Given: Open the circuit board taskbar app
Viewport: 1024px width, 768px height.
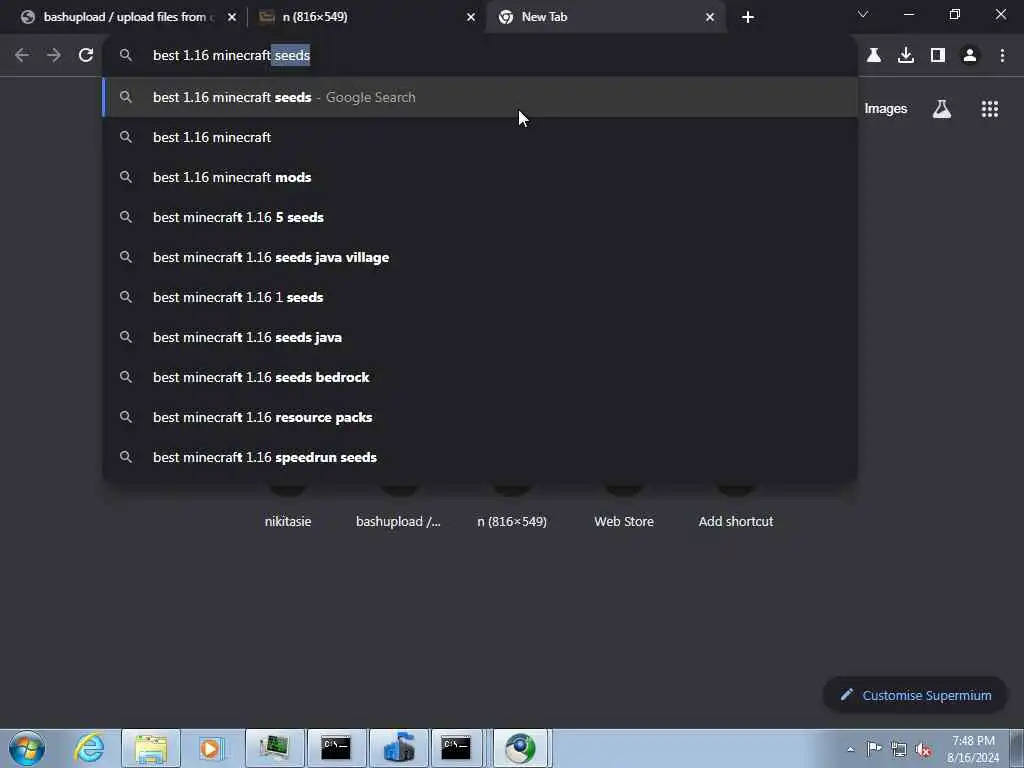Looking at the screenshot, I should 275,748.
